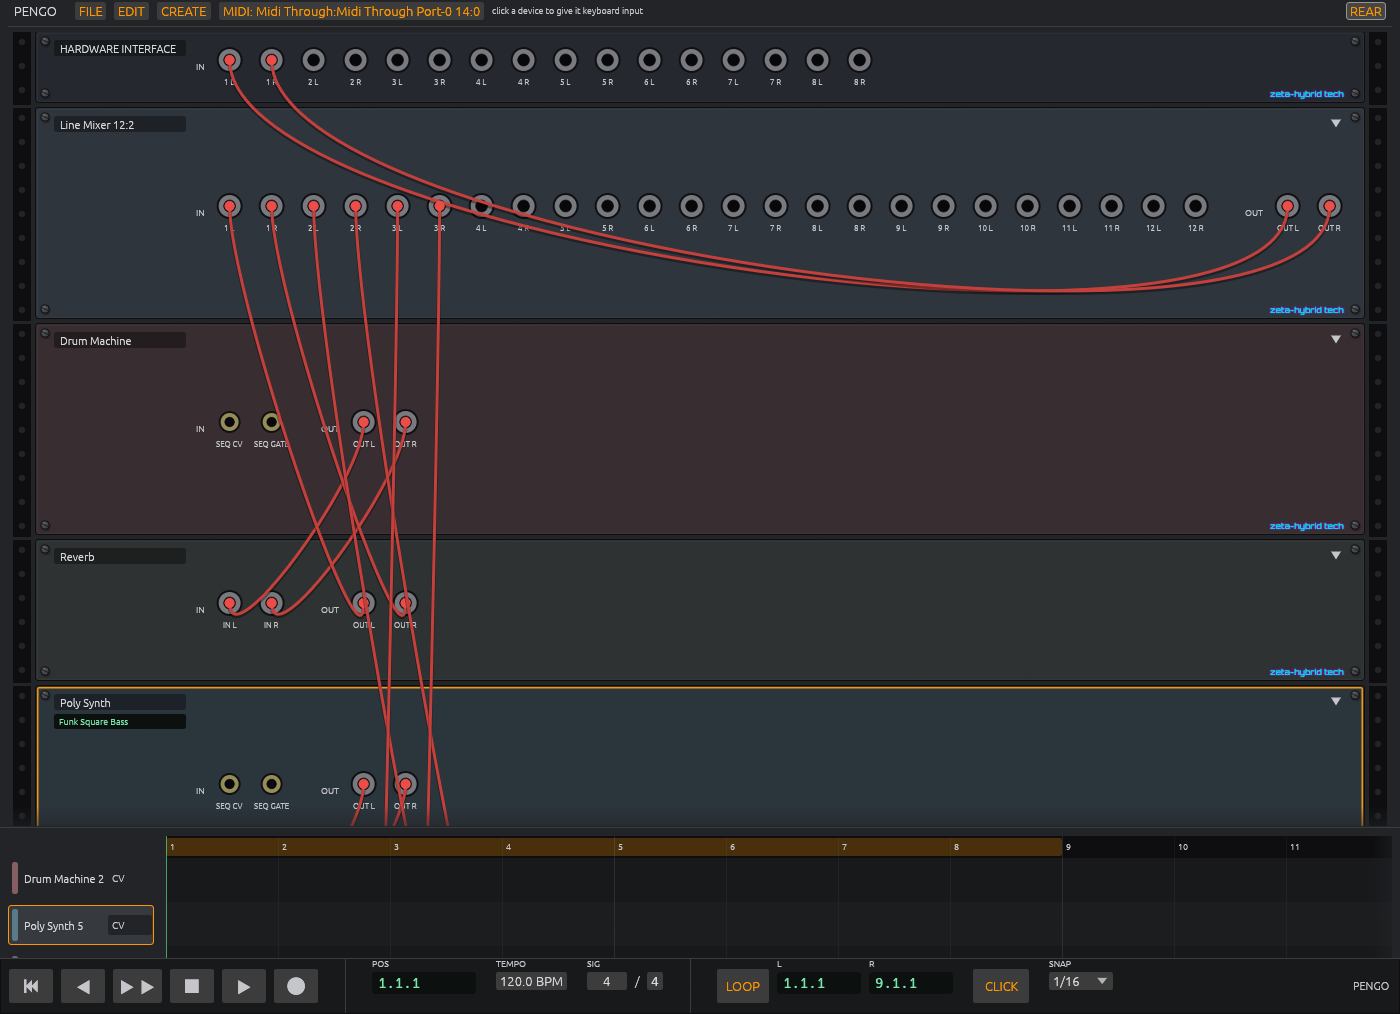Viewport: 1400px width, 1014px height.
Task: Stop playback with the stop button
Action: click(192, 986)
